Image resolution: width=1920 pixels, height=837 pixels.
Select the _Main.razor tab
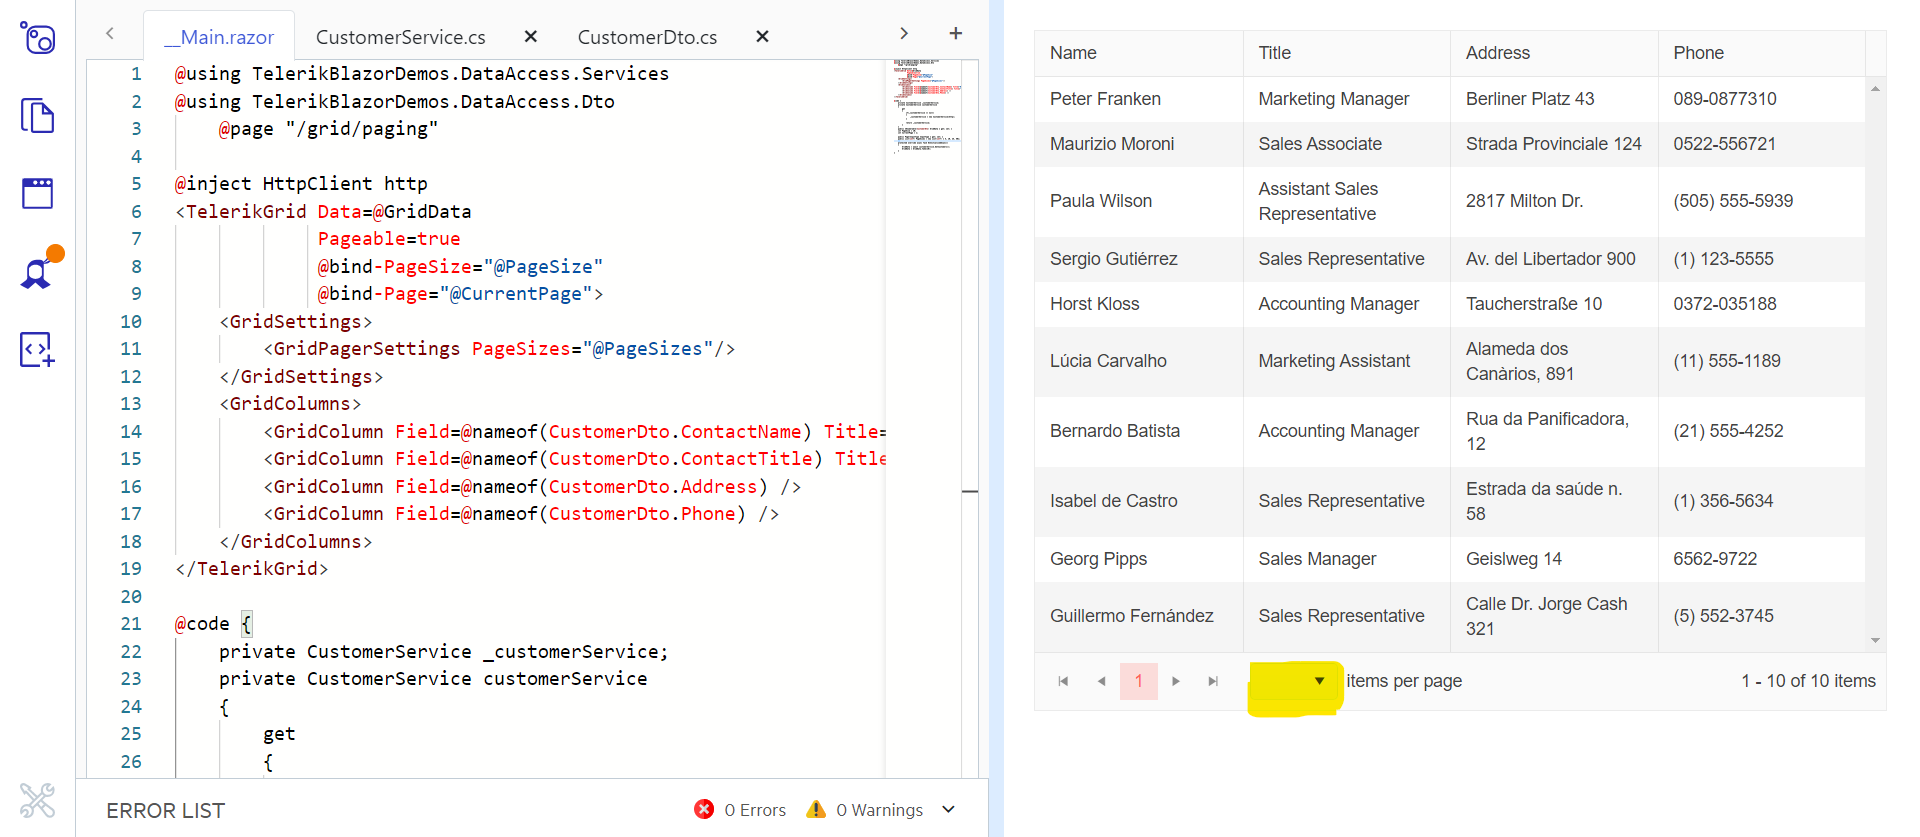click(219, 37)
